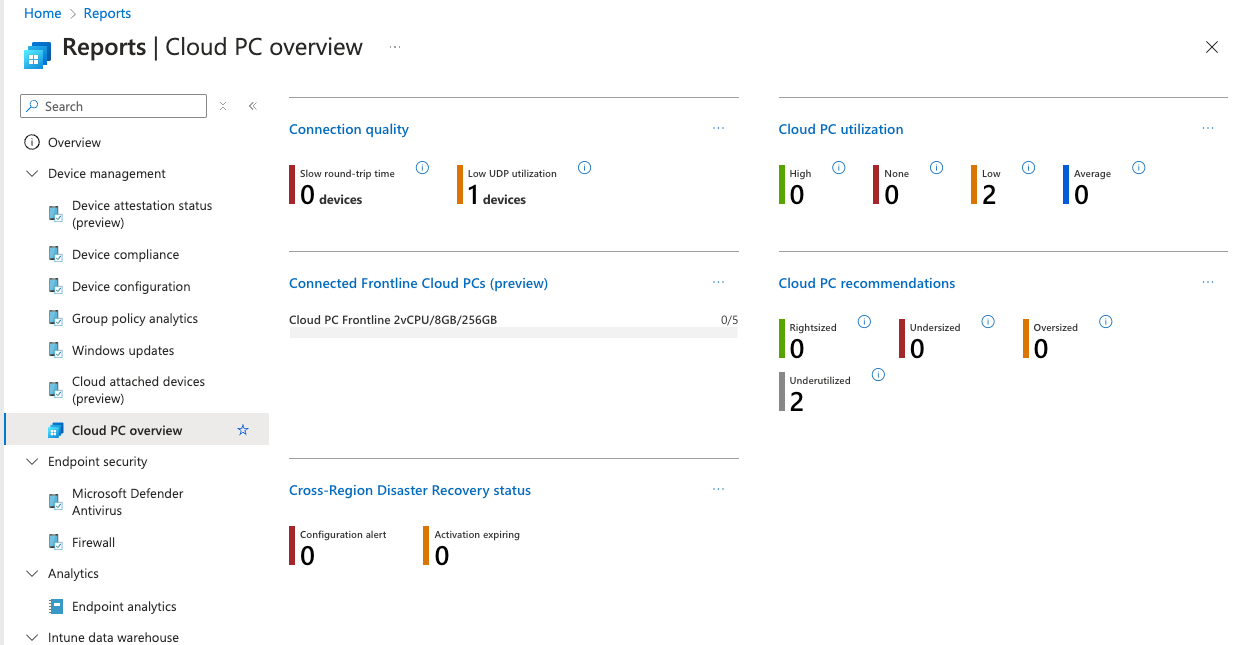Click the Frontline 2vCPU/8GB/256GB usage bar
The image size is (1235, 645).
click(x=513, y=332)
